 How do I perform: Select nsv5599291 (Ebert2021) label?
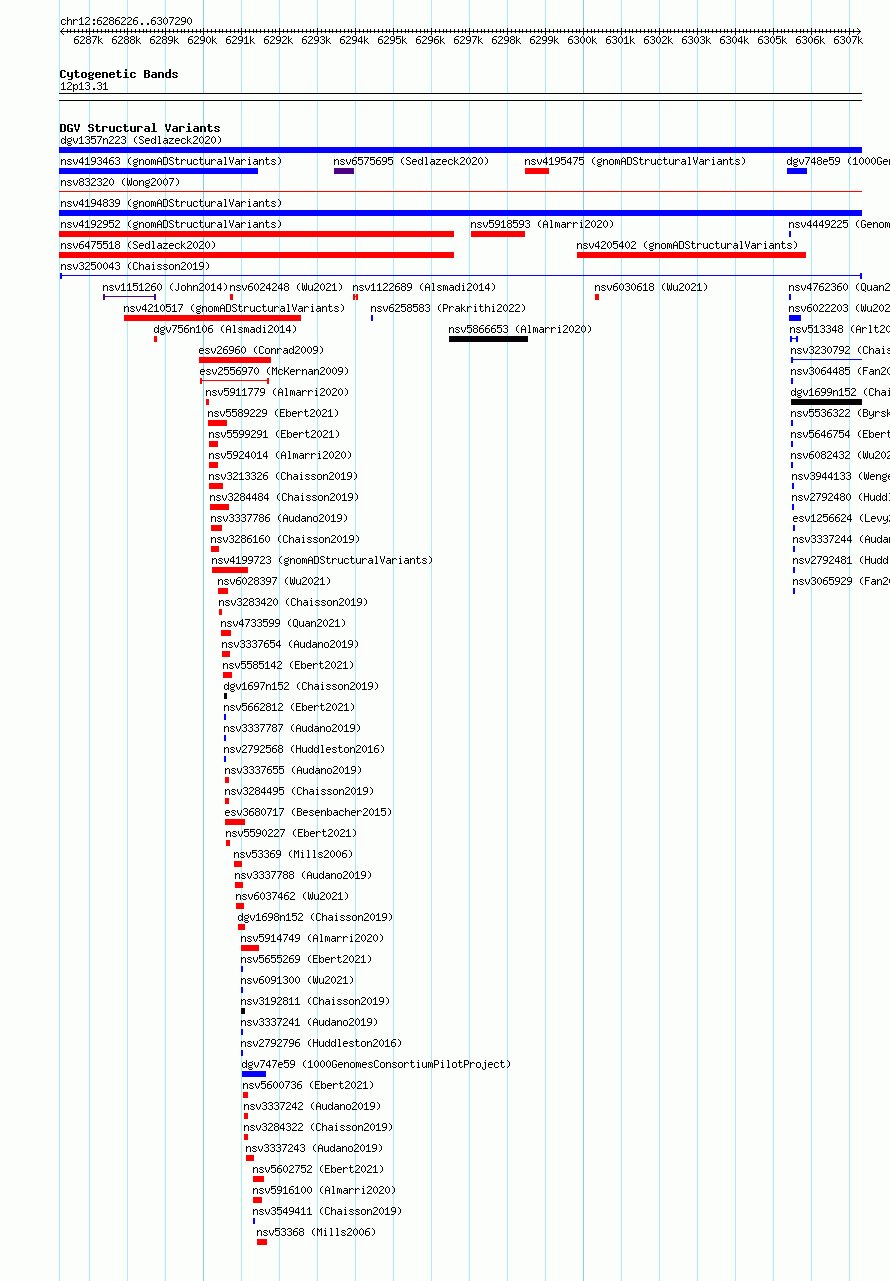click(x=274, y=434)
